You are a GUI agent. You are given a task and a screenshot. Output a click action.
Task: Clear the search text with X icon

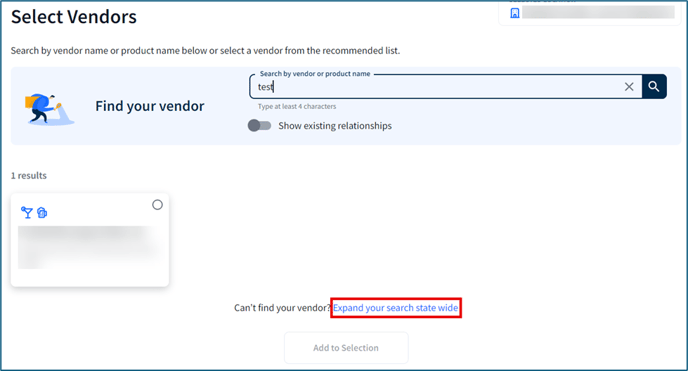tap(629, 87)
